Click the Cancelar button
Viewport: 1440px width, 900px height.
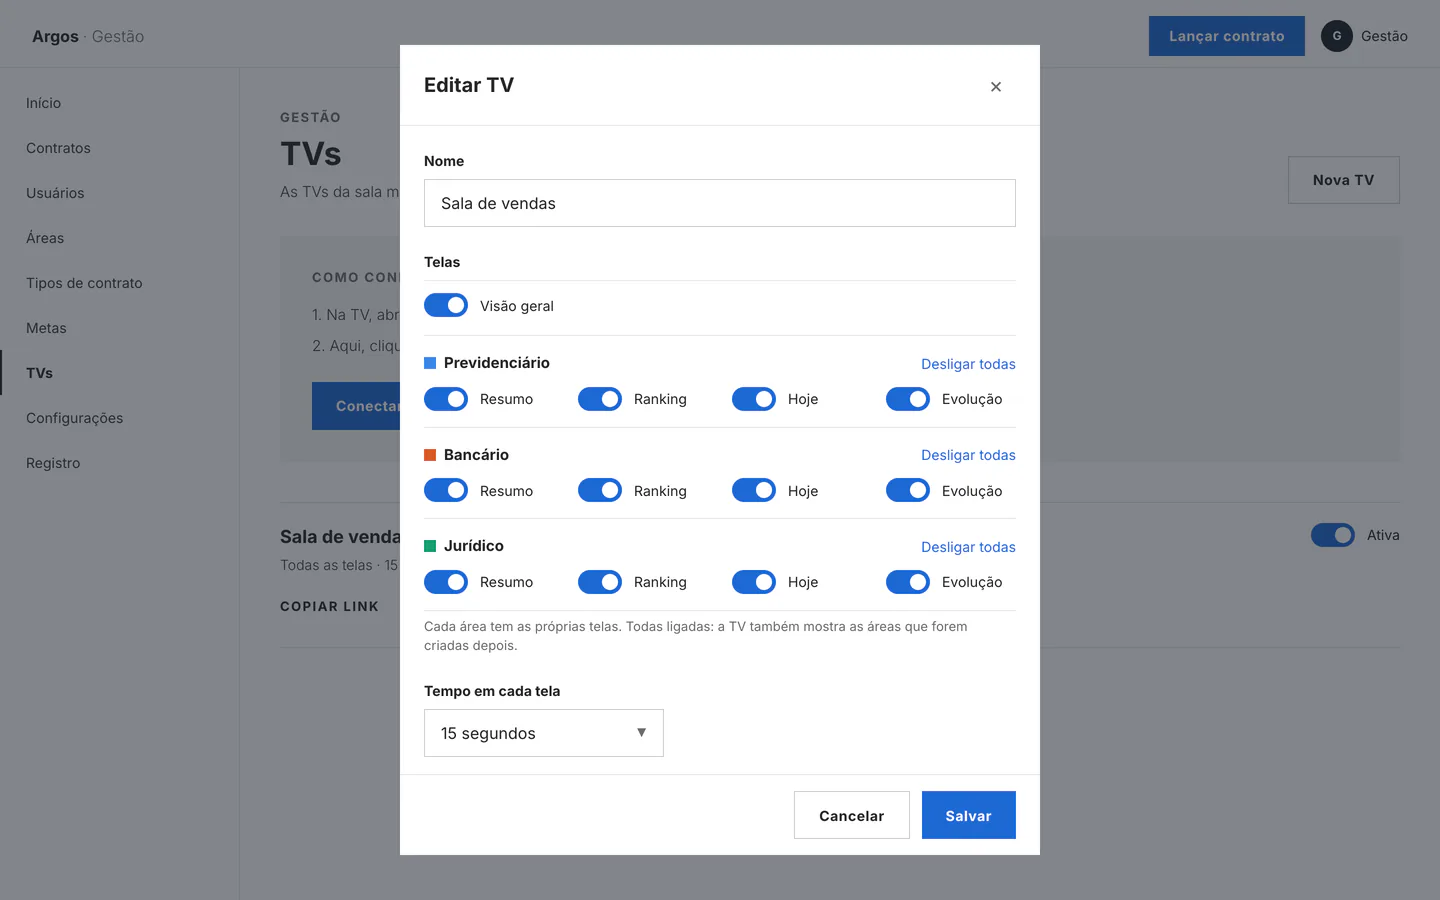point(852,815)
